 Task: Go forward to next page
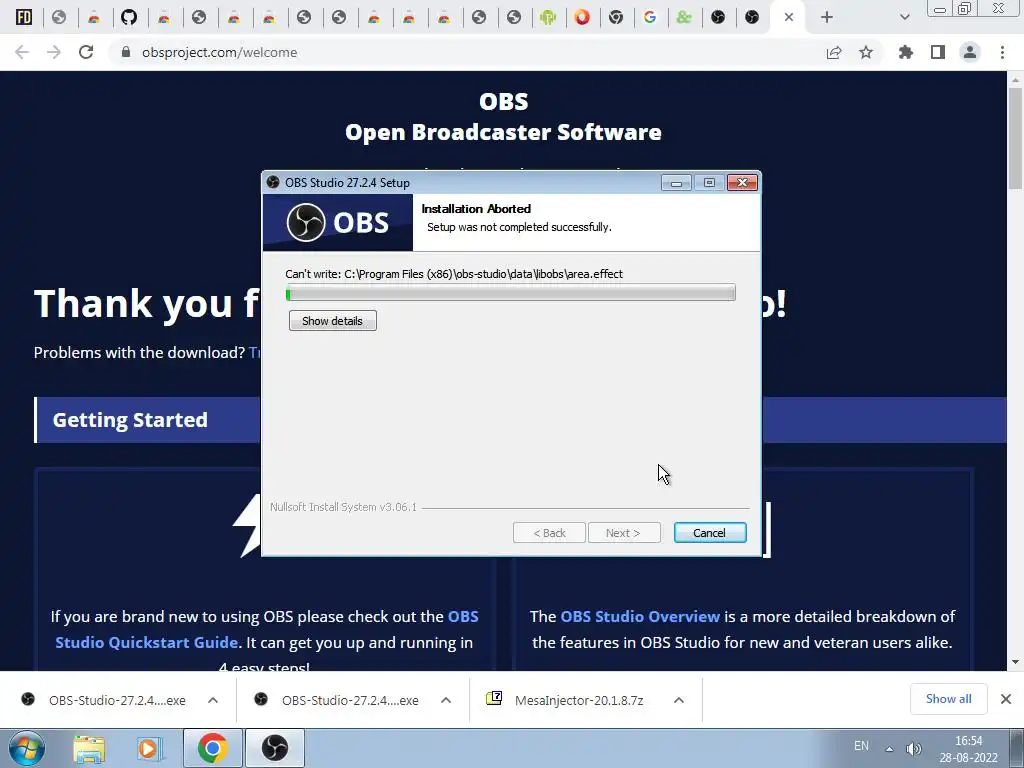pos(54,52)
